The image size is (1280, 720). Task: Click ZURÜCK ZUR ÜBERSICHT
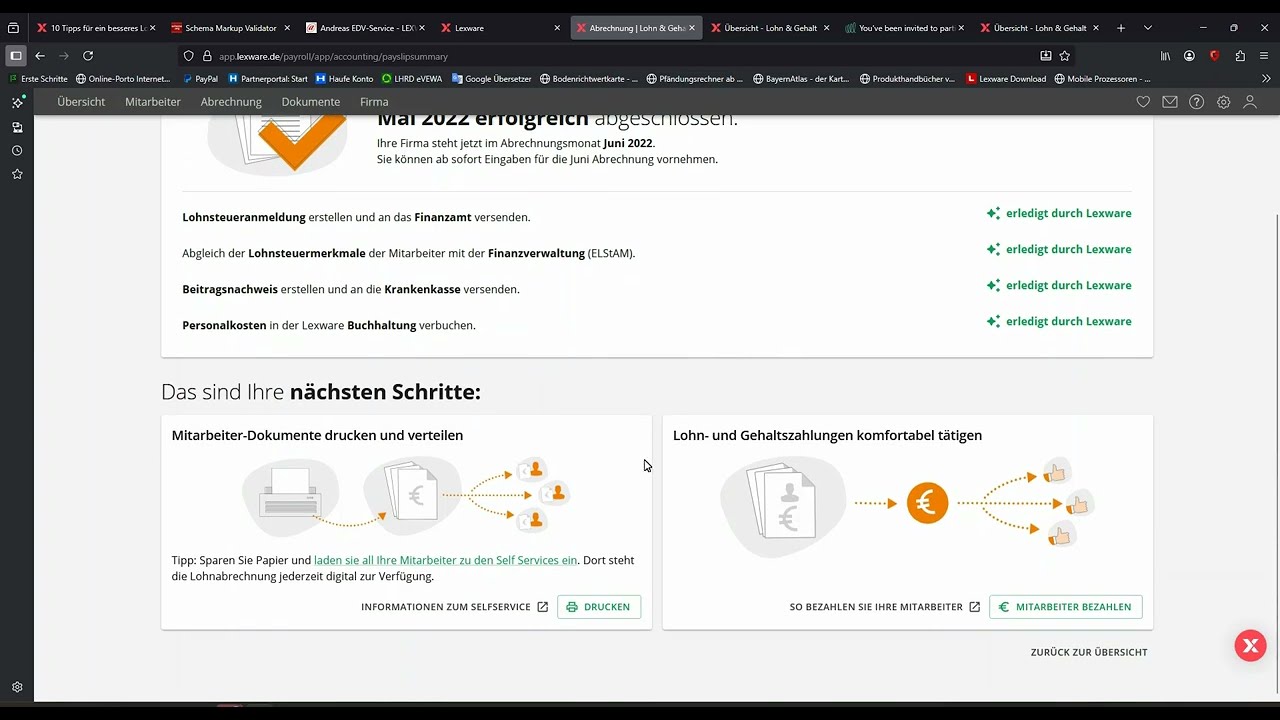pos(1089,652)
